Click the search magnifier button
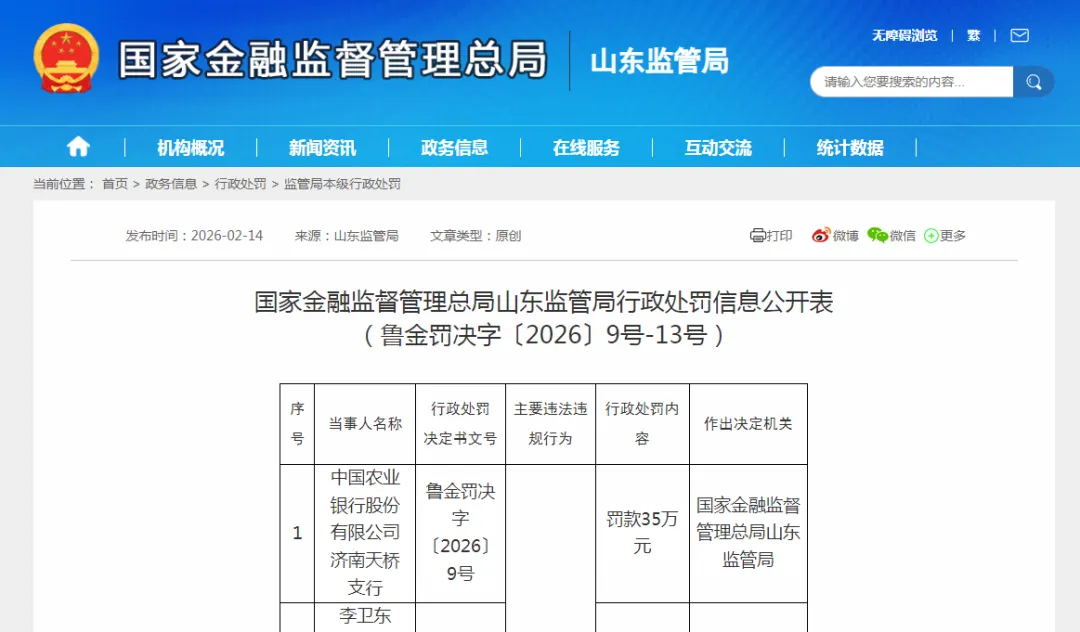This screenshot has width=1080, height=632. 1033,82
